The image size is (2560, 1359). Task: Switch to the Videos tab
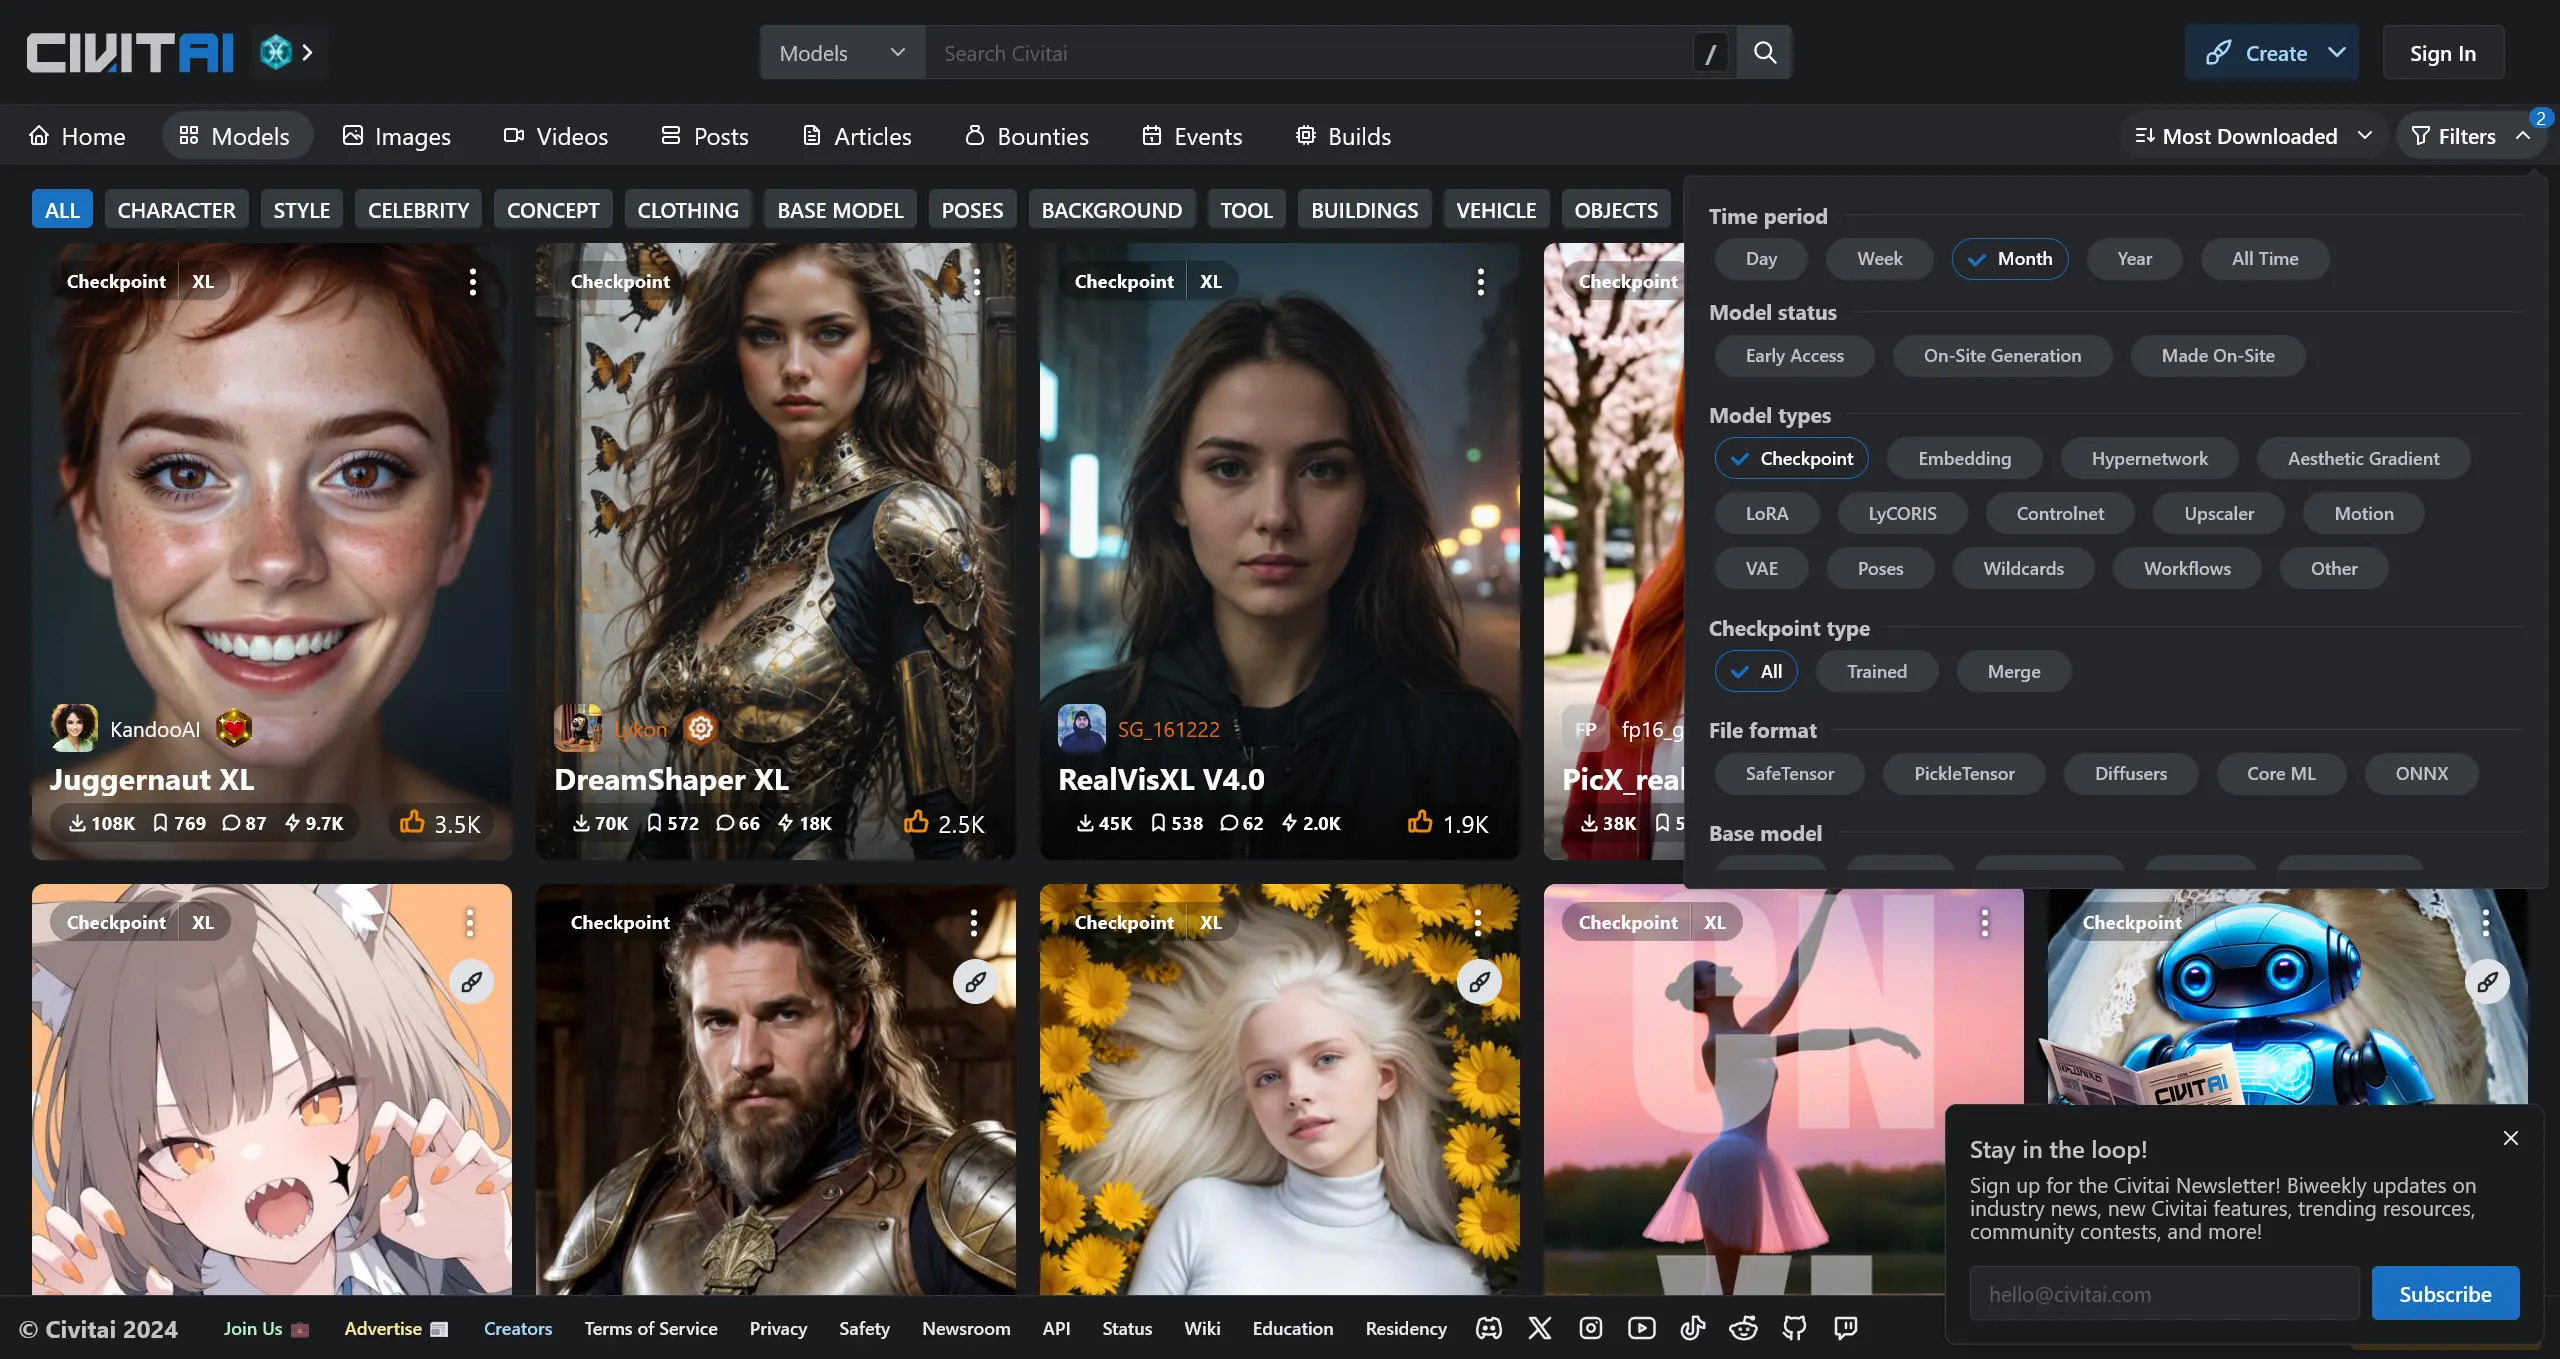pyautogui.click(x=556, y=136)
